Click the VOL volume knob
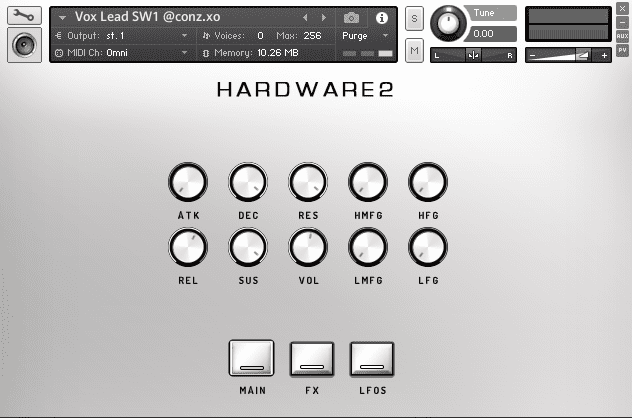This screenshot has width=632, height=418. (x=308, y=247)
